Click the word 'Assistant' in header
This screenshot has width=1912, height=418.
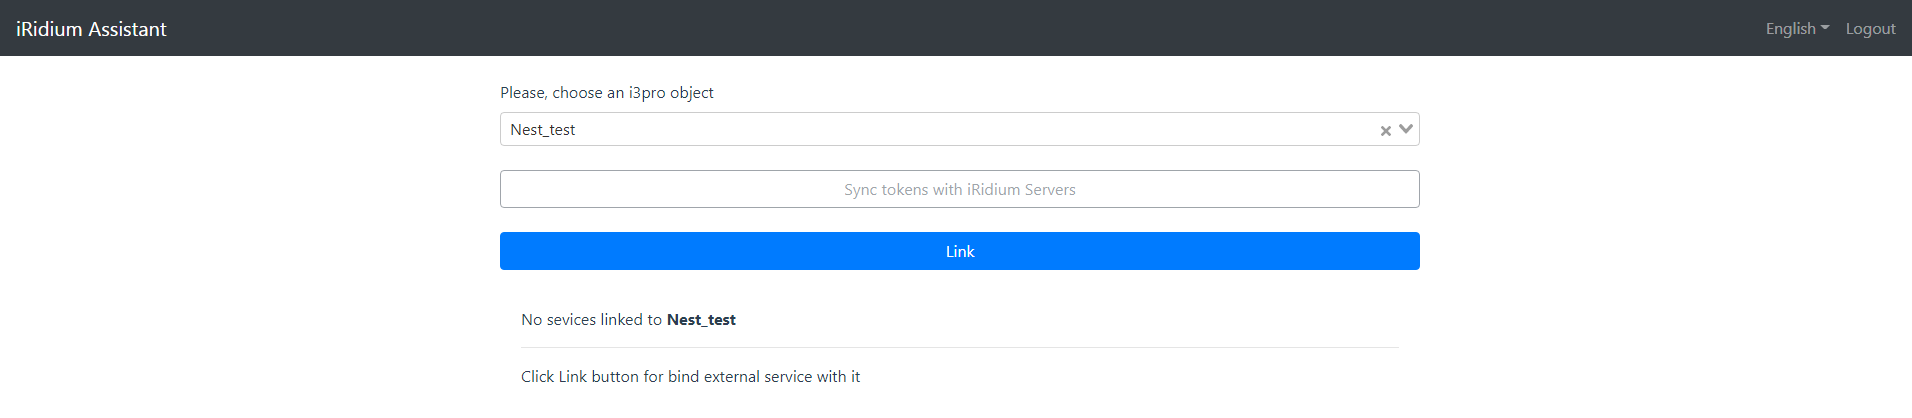[x=127, y=29]
